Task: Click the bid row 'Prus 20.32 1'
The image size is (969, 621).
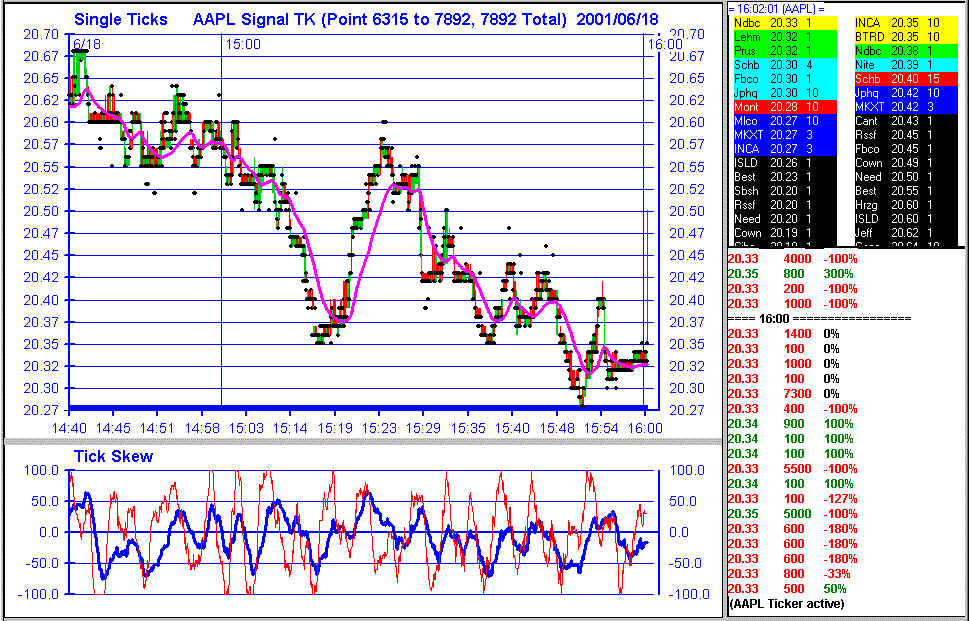Action: click(x=783, y=51)
